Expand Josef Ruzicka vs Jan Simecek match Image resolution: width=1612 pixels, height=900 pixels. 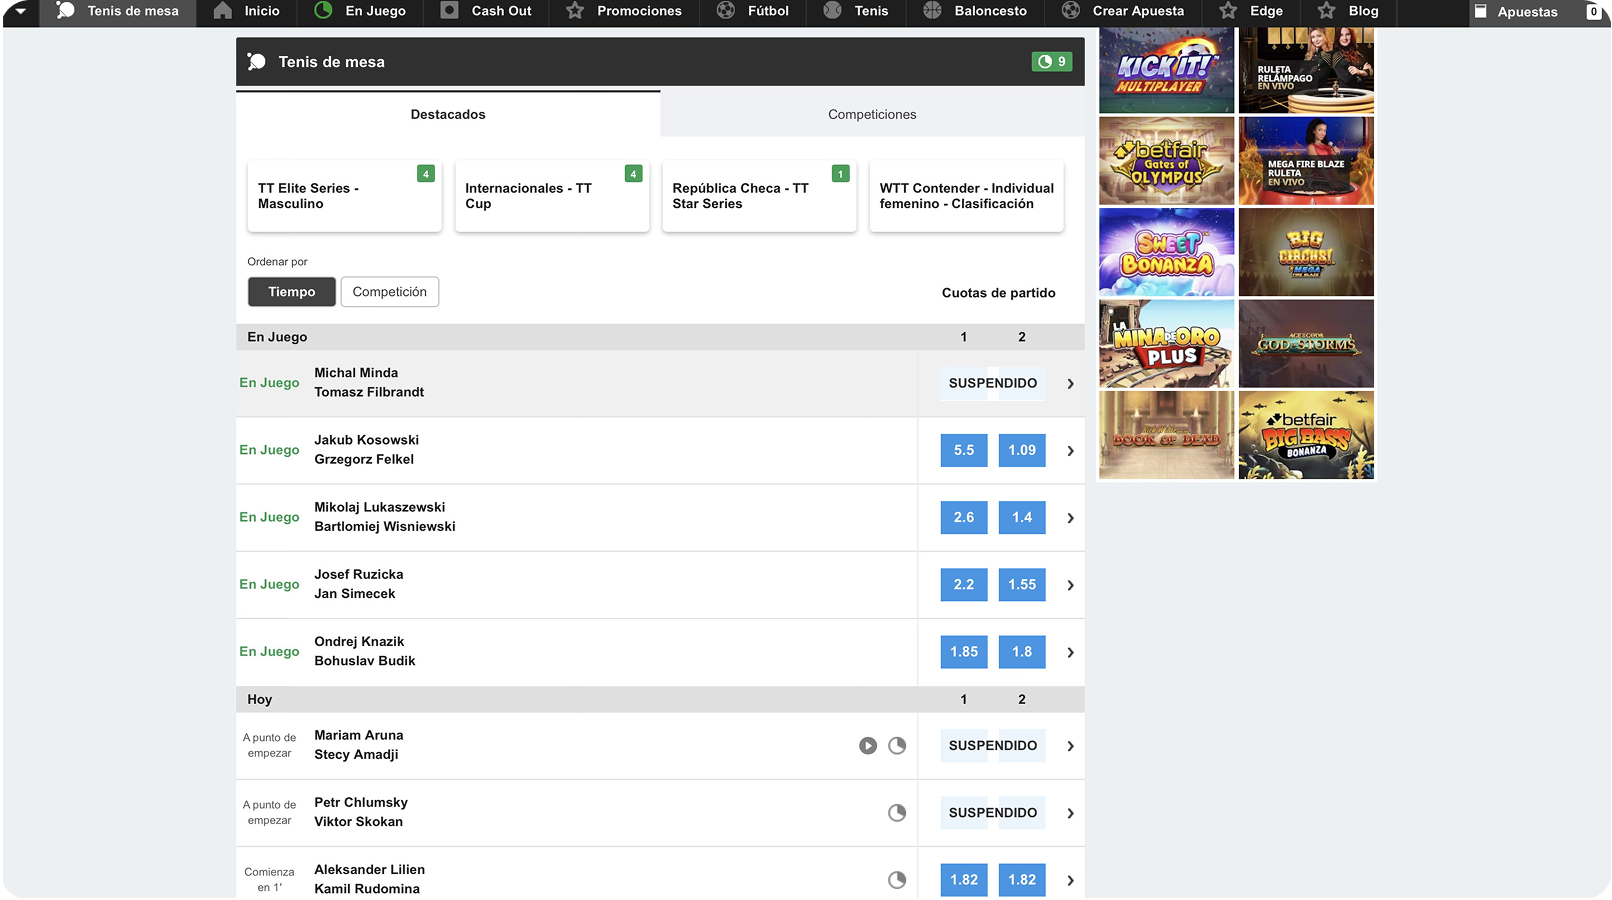coord(1070,585)
